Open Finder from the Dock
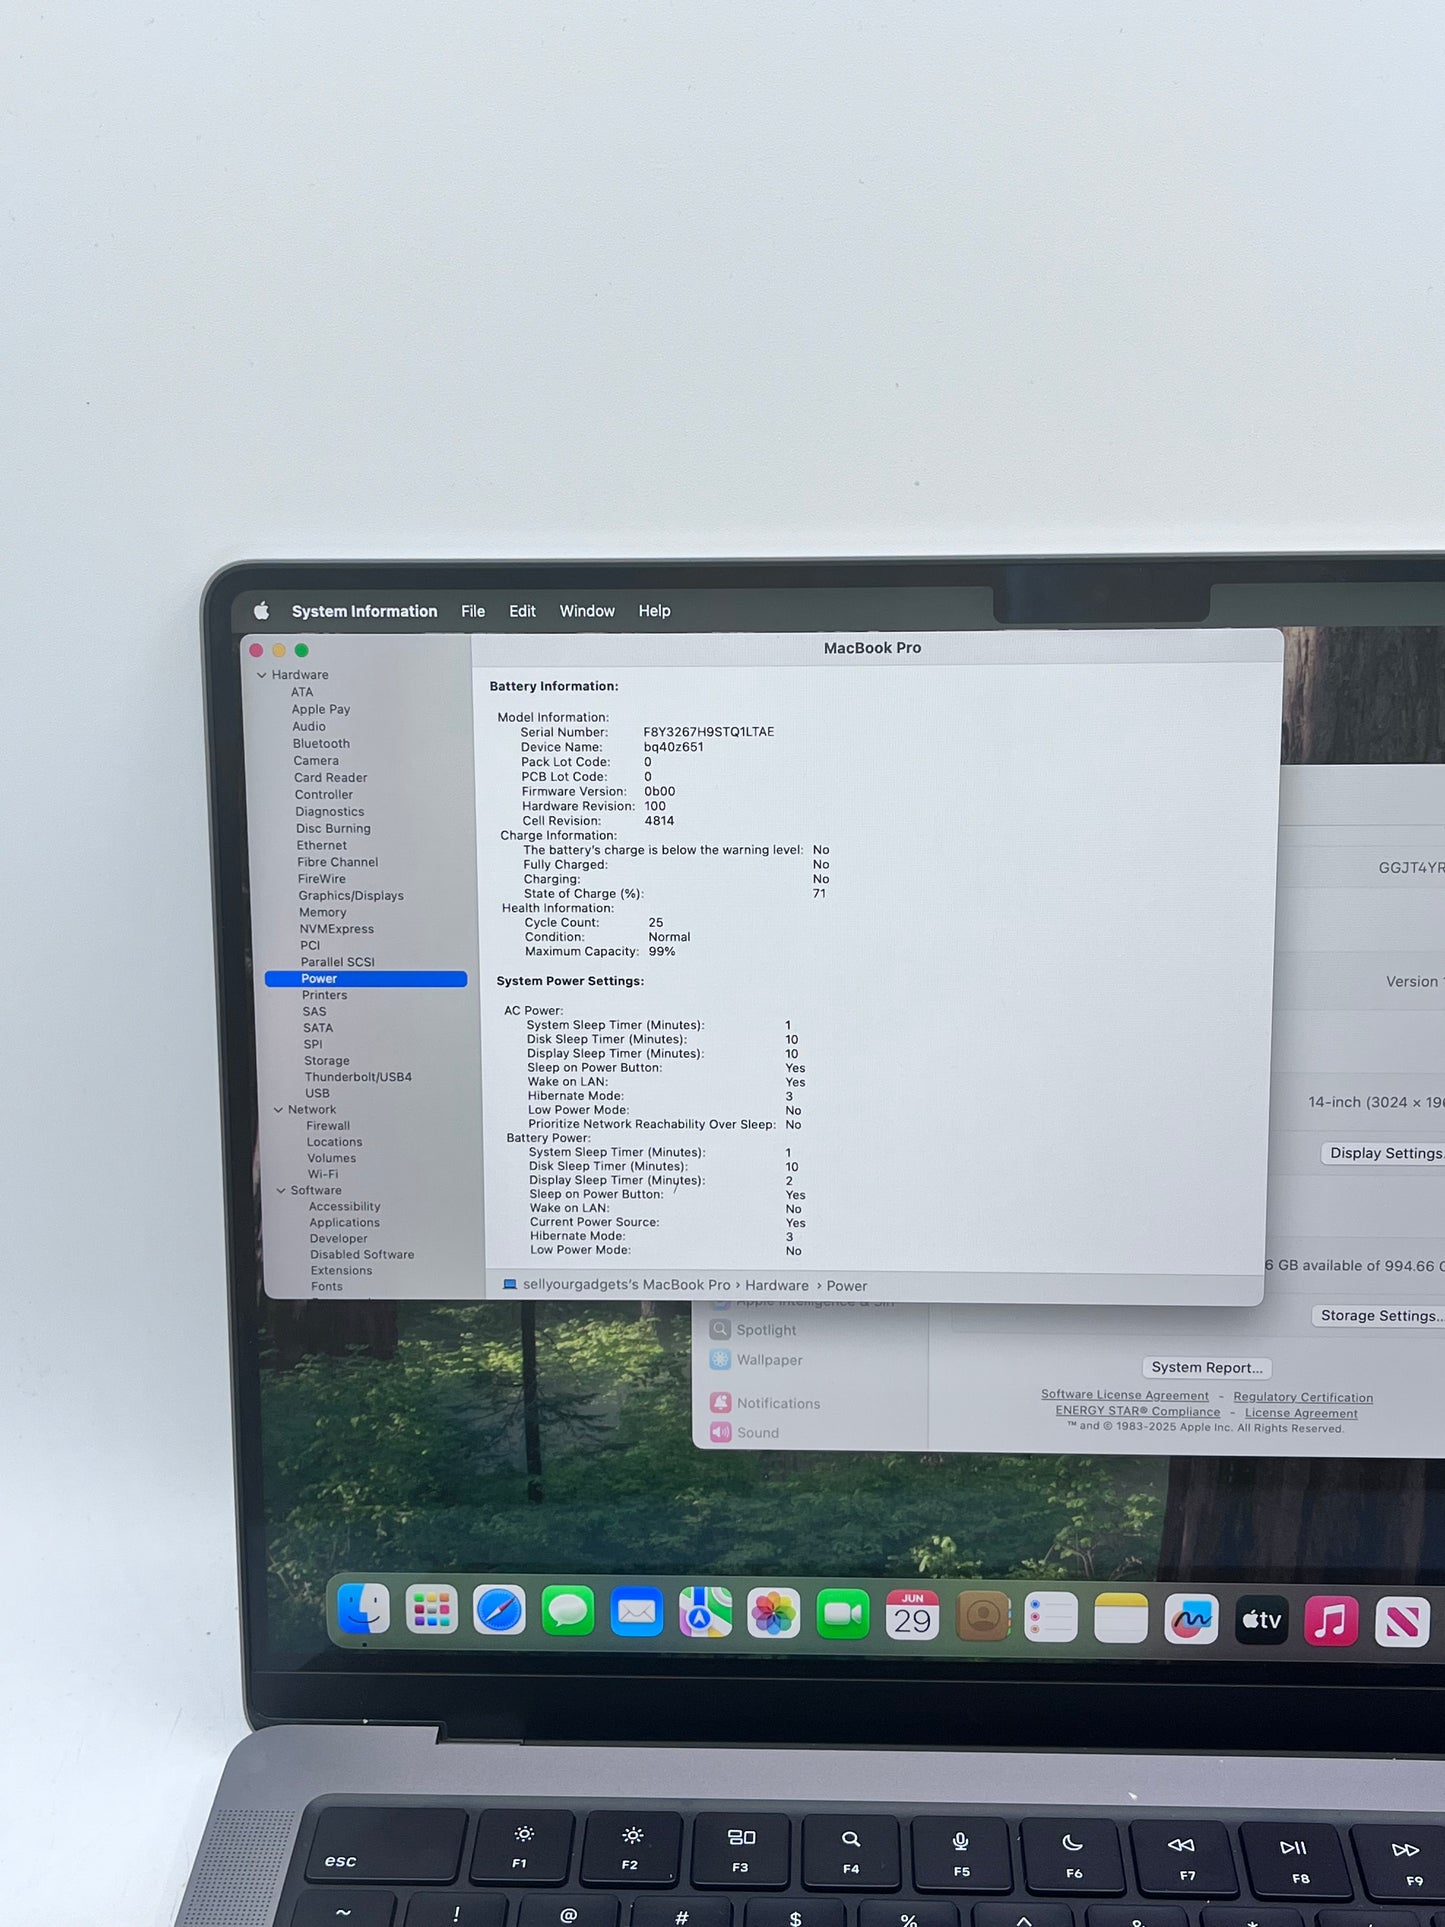1445x1927 pixels. 363,1609
